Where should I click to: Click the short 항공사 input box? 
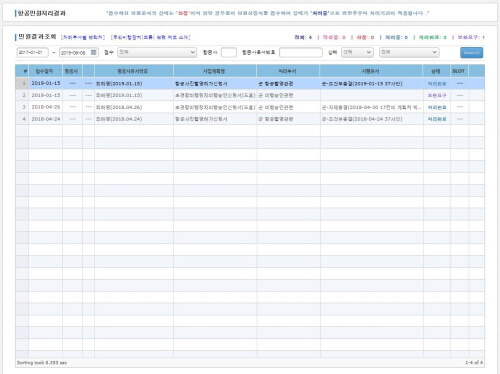[x=229, y=52]
